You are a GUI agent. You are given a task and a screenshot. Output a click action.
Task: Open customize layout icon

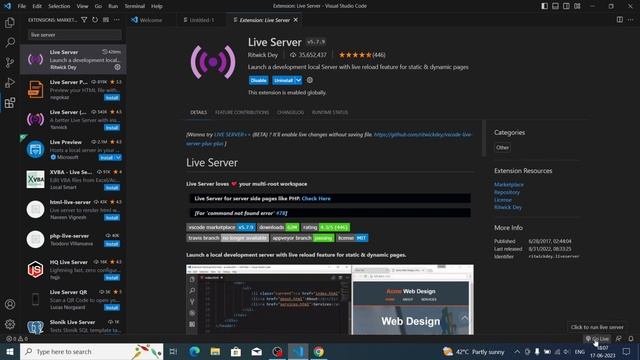(x=577, y=6)
